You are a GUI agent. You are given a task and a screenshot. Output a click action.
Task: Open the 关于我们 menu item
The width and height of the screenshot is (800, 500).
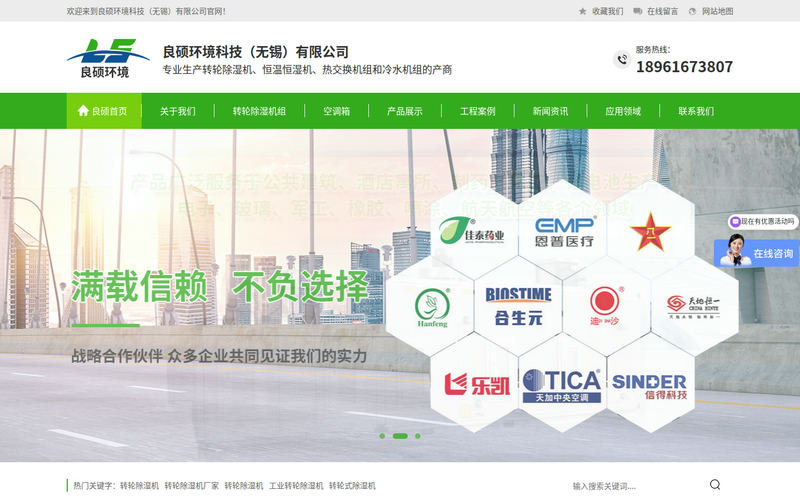178,111
